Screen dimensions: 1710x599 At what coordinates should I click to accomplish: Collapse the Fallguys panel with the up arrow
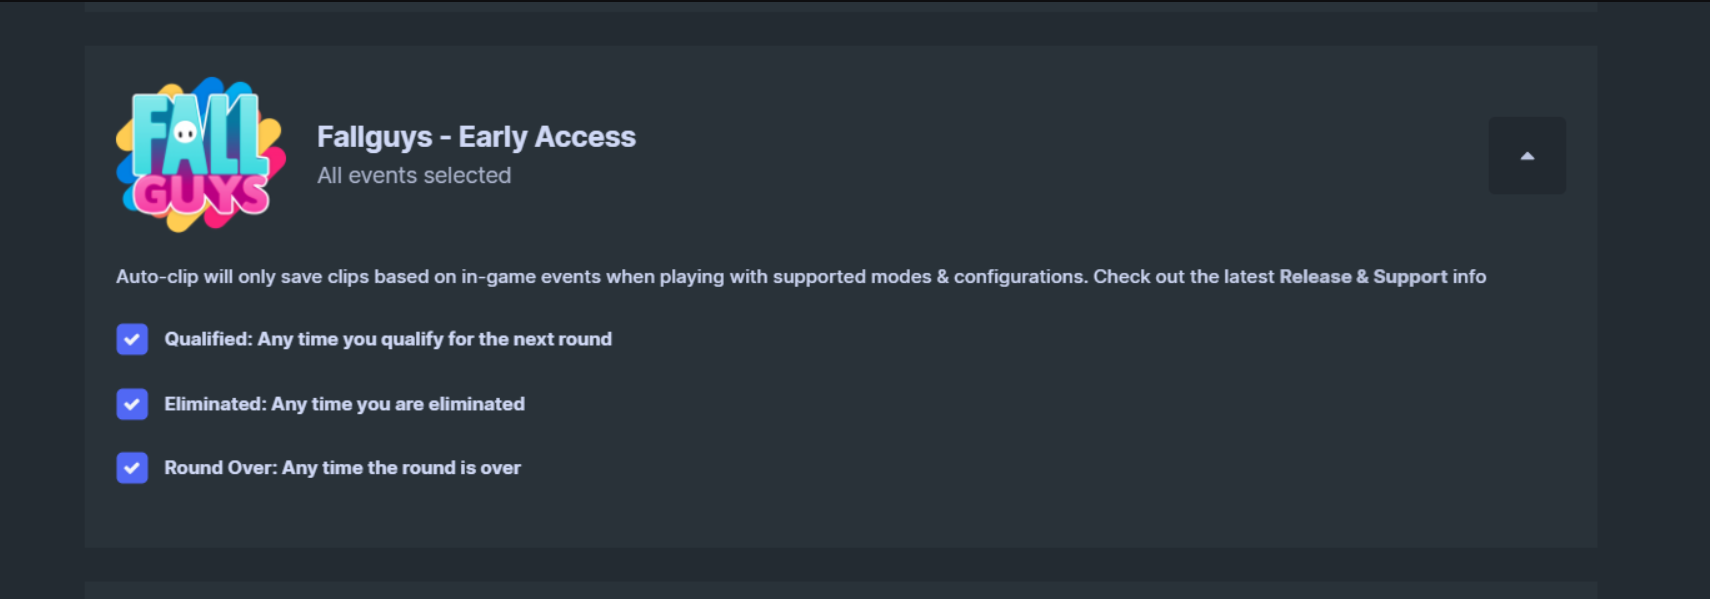1527,155
